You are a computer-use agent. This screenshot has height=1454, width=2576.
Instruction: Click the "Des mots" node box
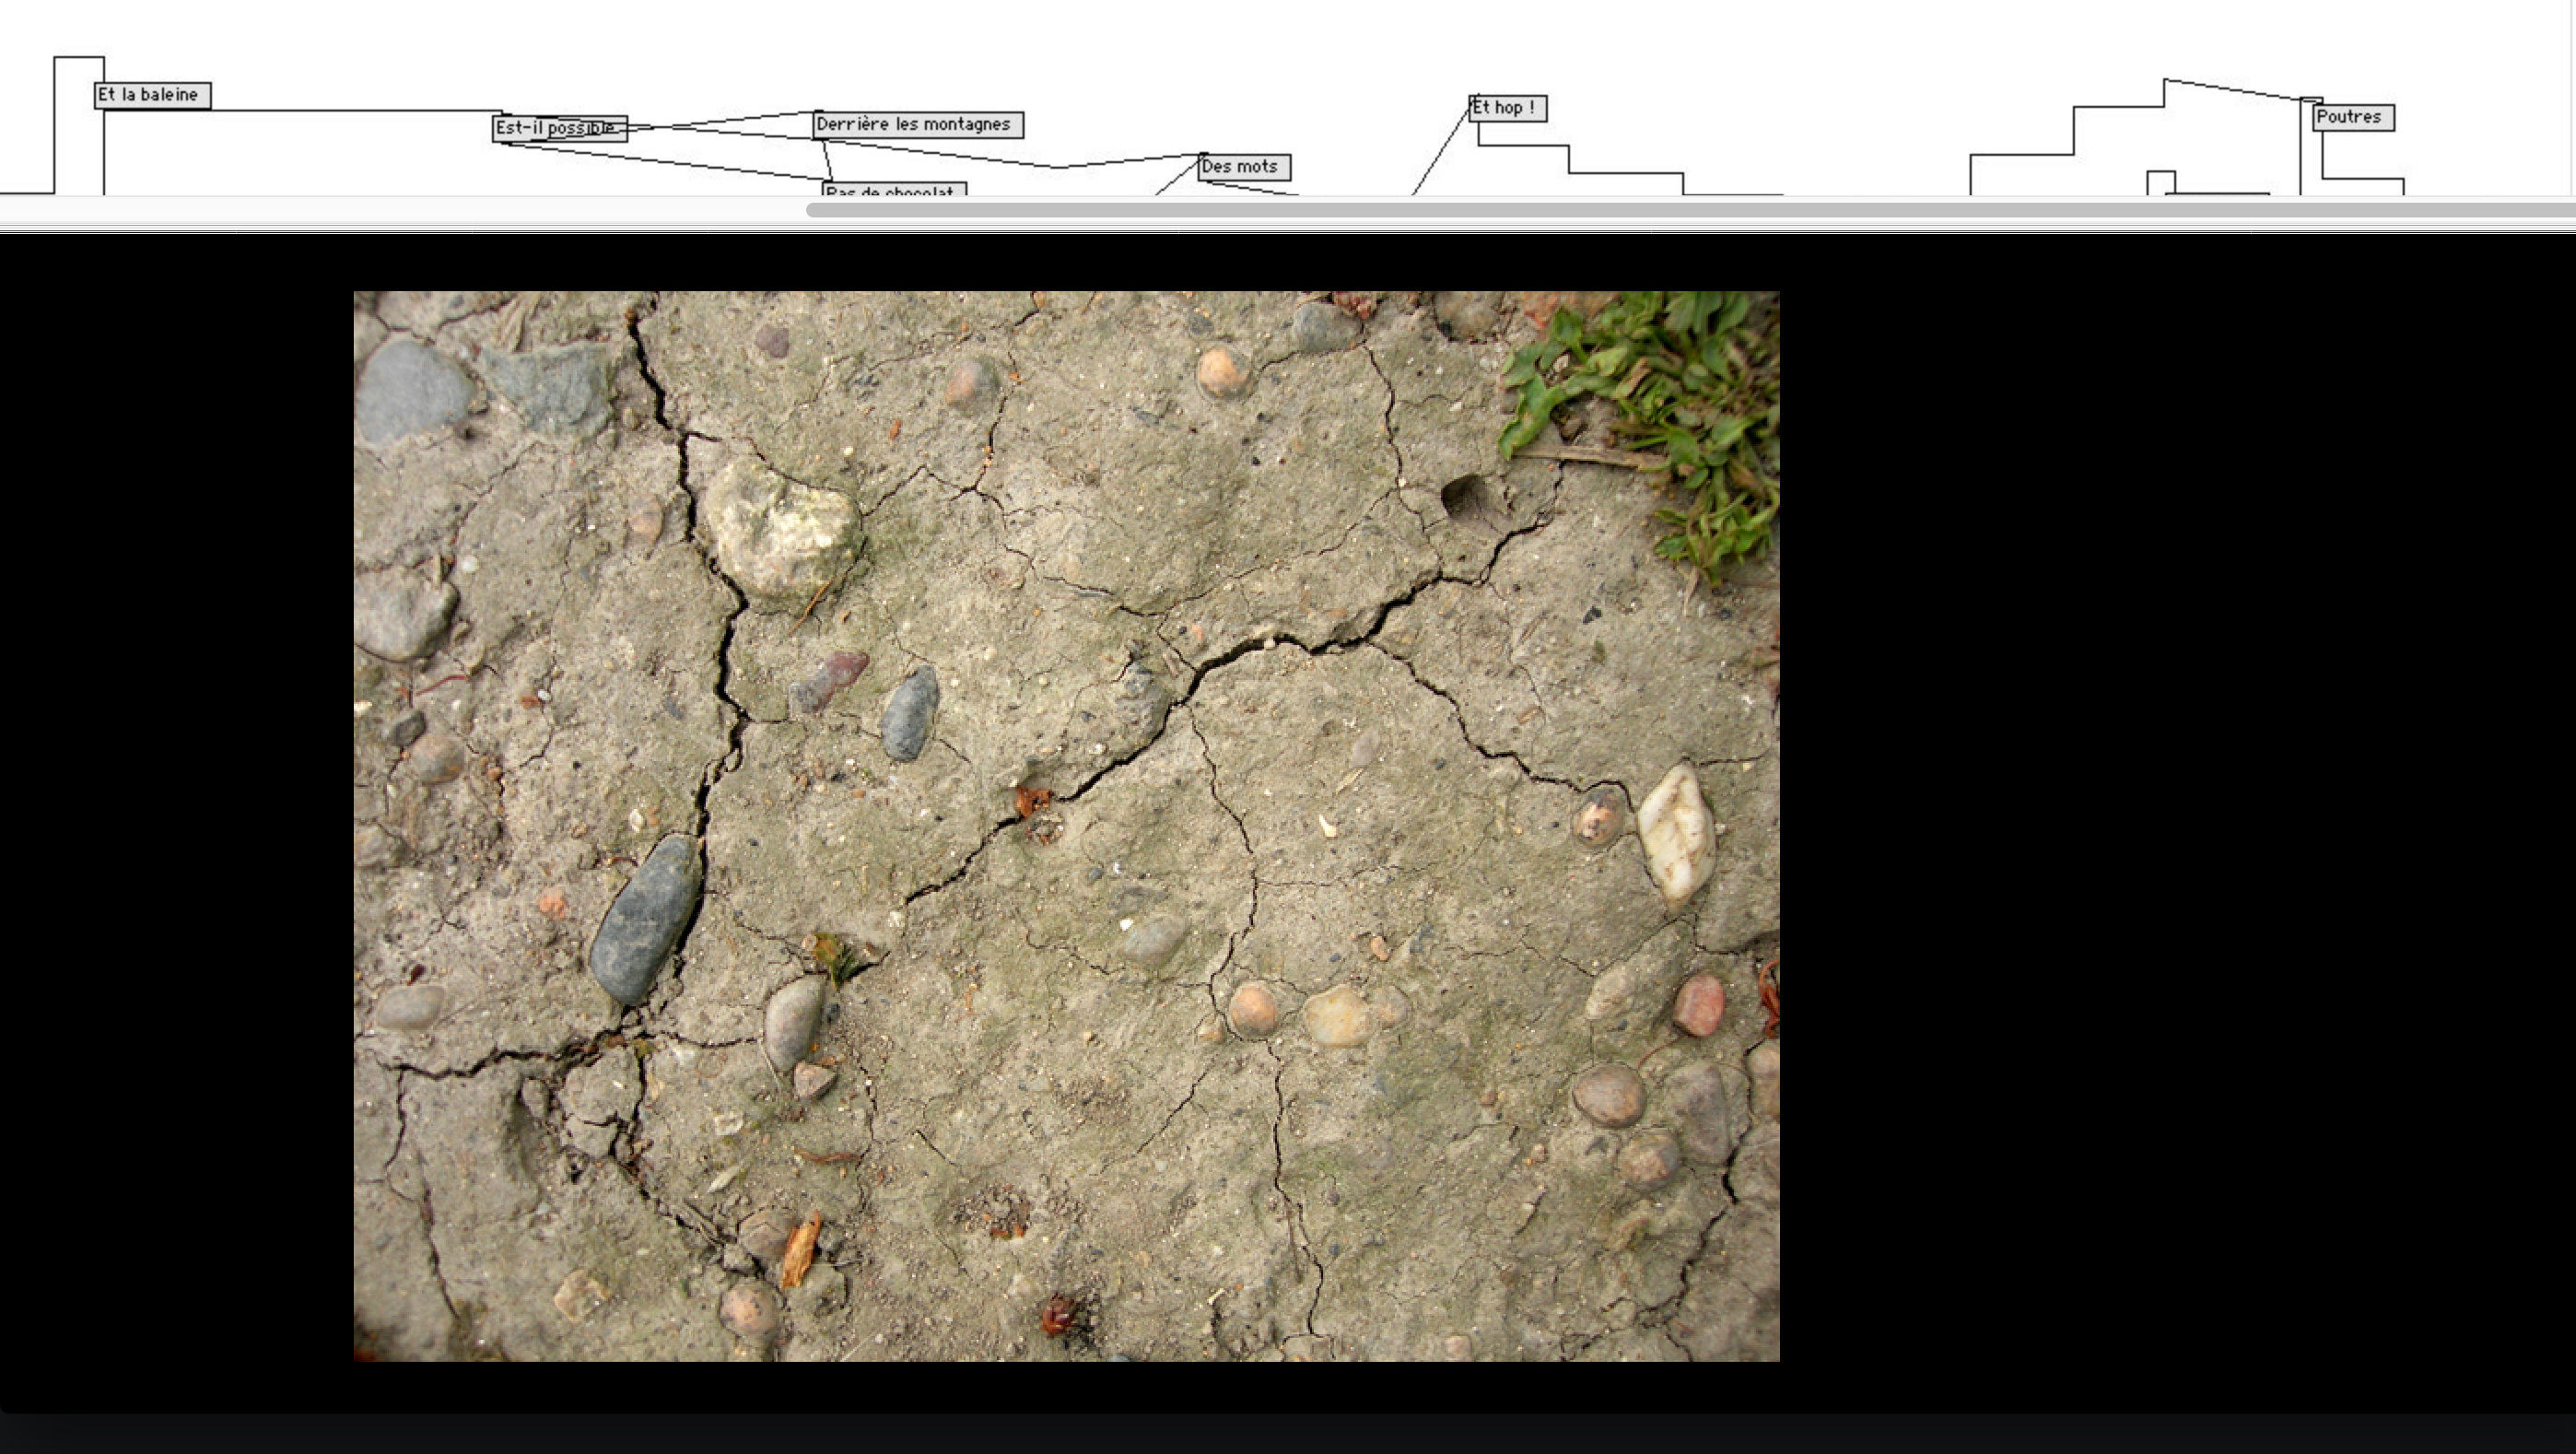tap(1243, 167)
